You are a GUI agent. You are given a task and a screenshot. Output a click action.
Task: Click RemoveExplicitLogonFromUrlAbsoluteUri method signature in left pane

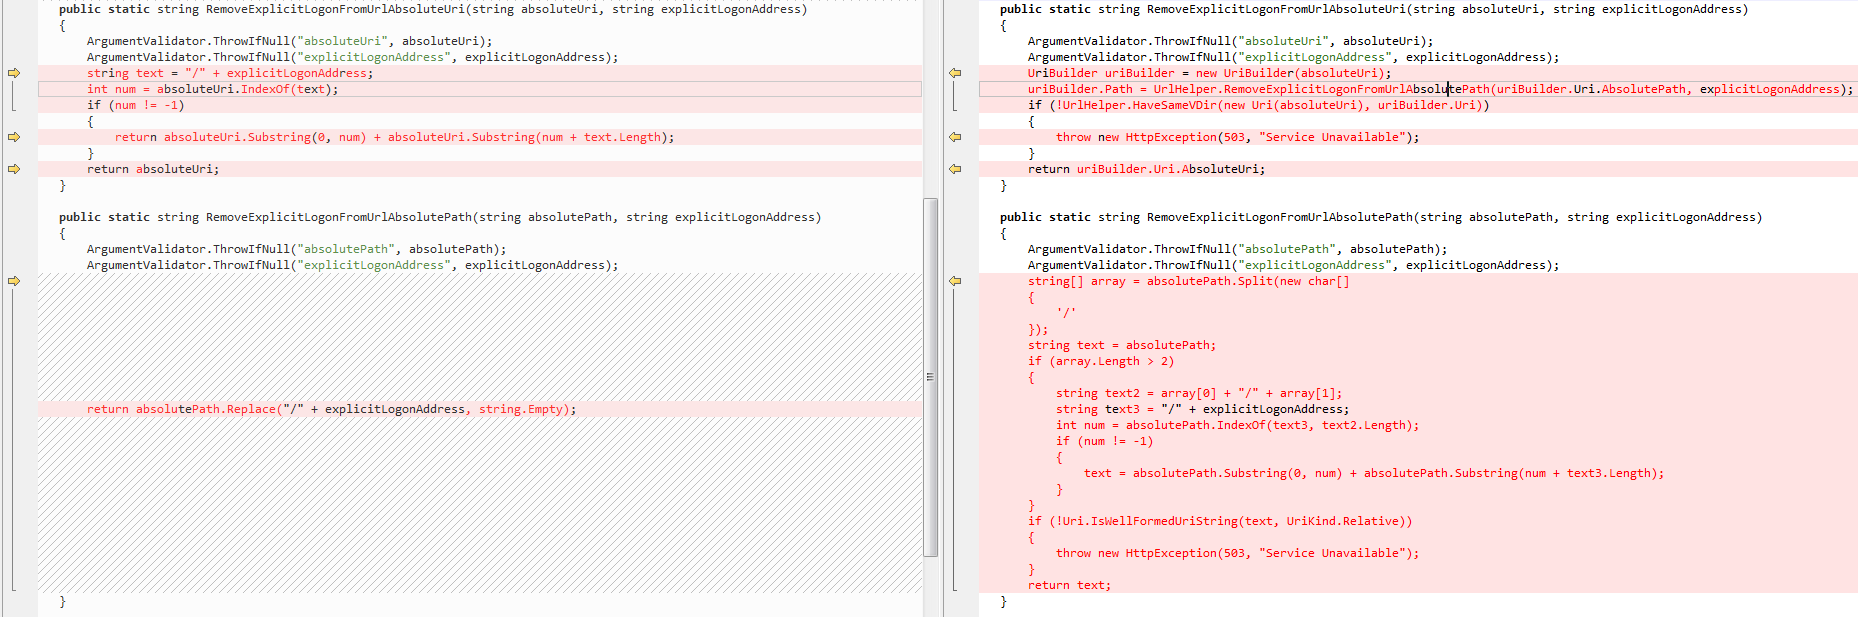pyautogui.click(x=433, y=9)
